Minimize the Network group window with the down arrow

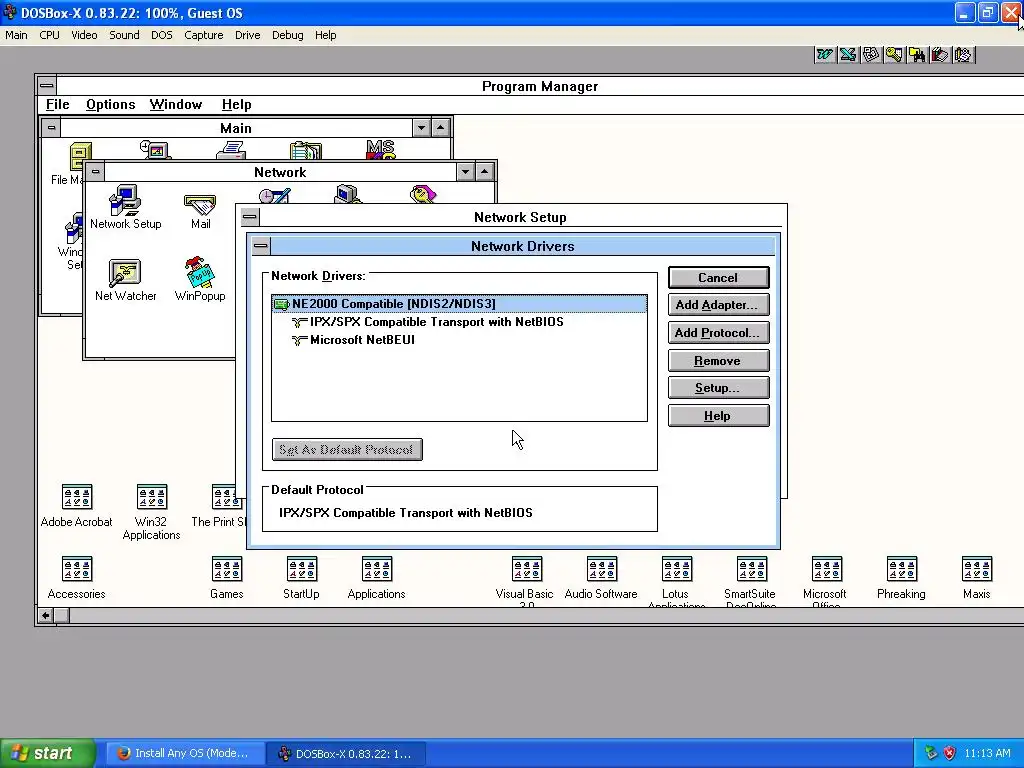tap(465, 172)
